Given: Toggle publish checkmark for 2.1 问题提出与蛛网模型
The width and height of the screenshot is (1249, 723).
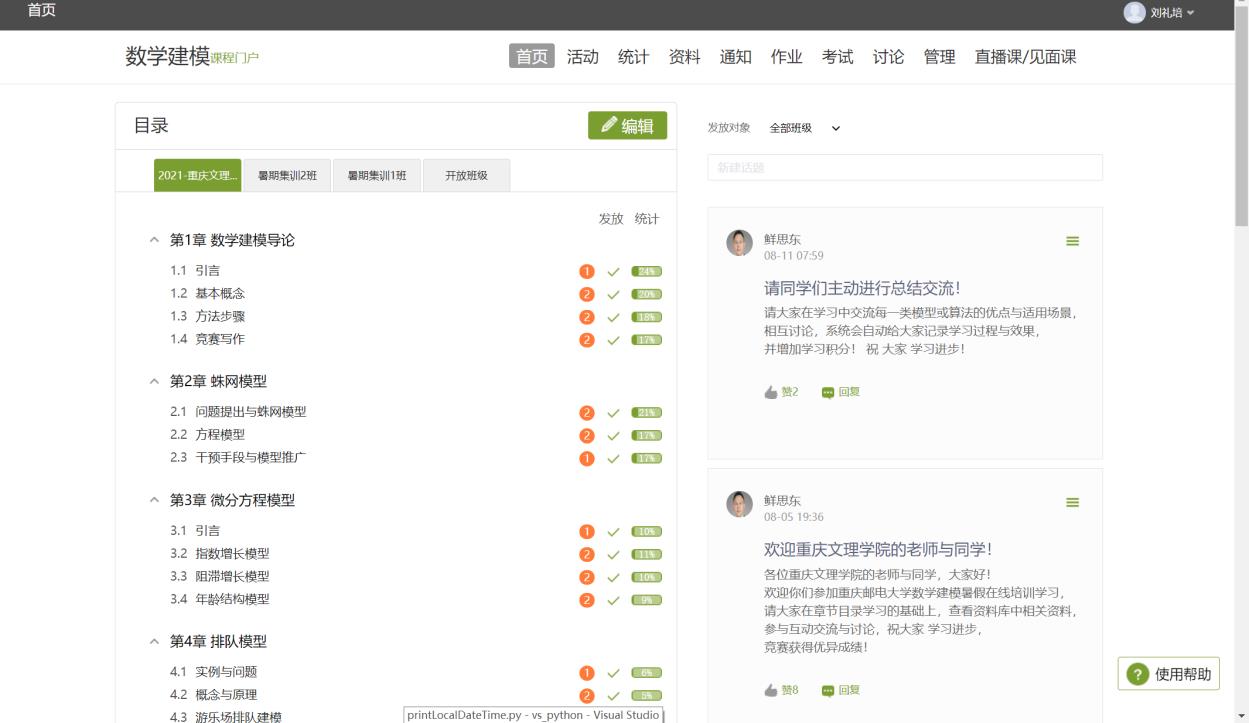Looking at the screenshot, I should [x=614, y=413].
